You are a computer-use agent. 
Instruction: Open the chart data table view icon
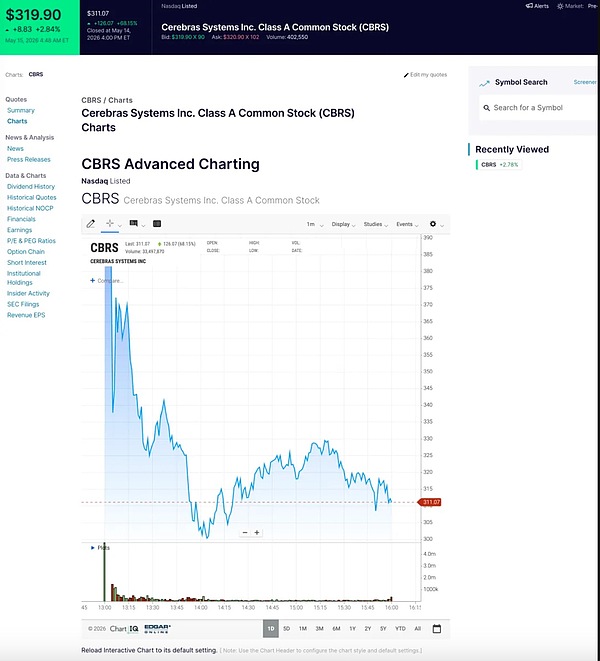click(157, 224)
